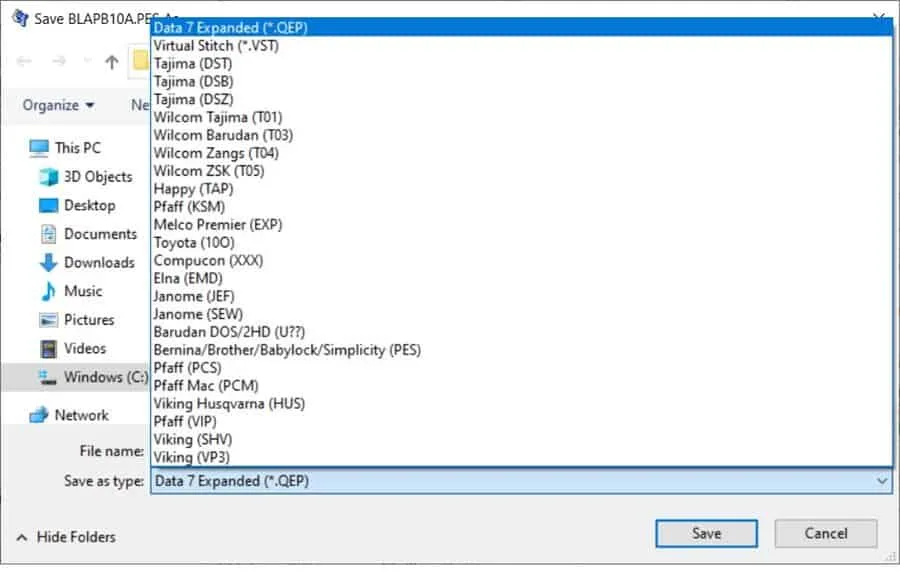Viewport: 900px width, 573px height.
Task: Open Documents in navigation pane
Action: (x=100, y=234)
